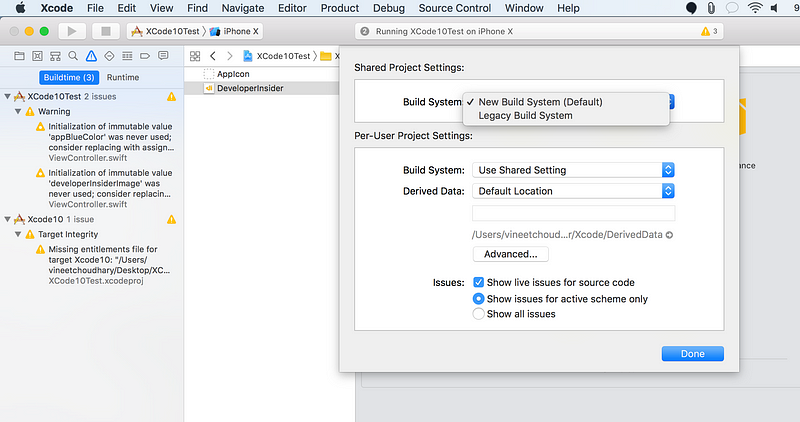Go back with the left chevron
The height and width of the screenshot is (422, 800).
[213, 56]
